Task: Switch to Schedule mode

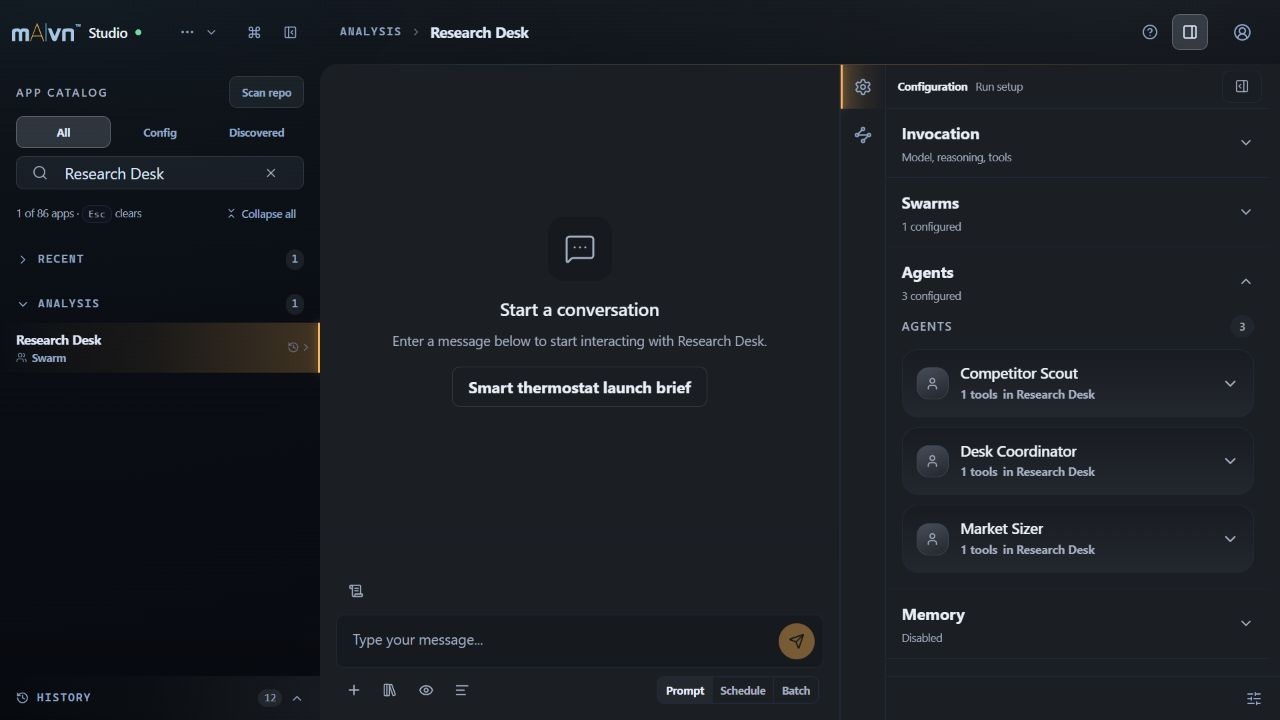Action: 743,690
